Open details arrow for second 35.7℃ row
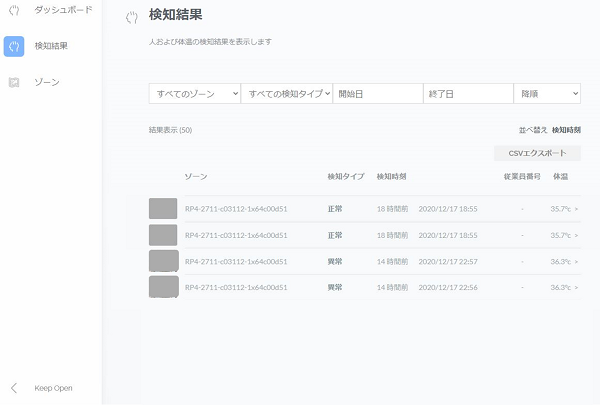The height and width of the screenshot is (405, 600). pyautogui.click(x=576, y=235)
